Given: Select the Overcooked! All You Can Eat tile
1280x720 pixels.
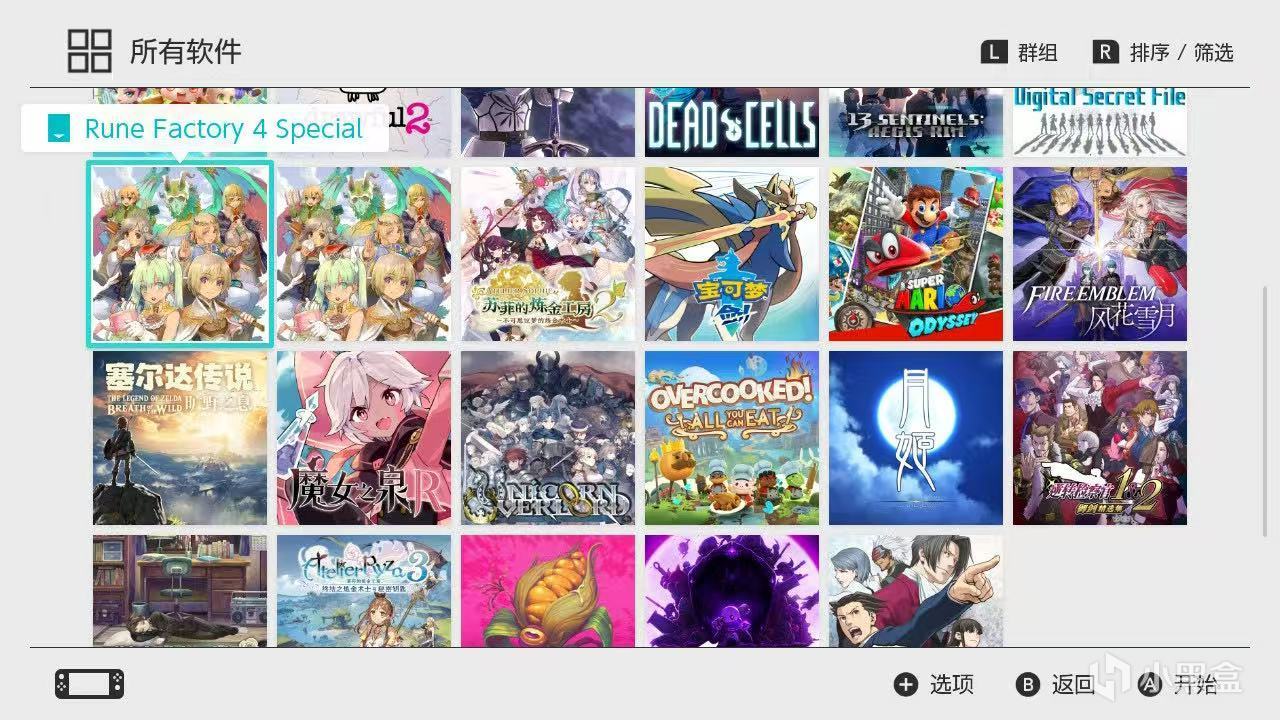Looking at the screenshot, I should [x=732, y=438].
